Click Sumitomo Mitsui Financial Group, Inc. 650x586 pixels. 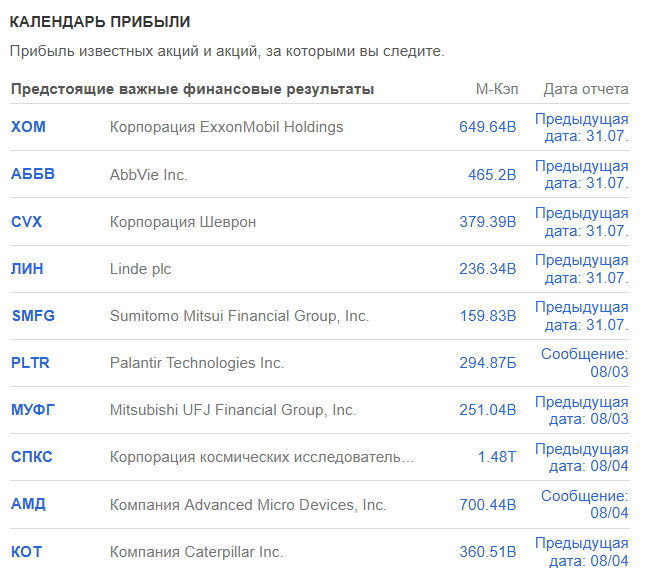point(239,316)
